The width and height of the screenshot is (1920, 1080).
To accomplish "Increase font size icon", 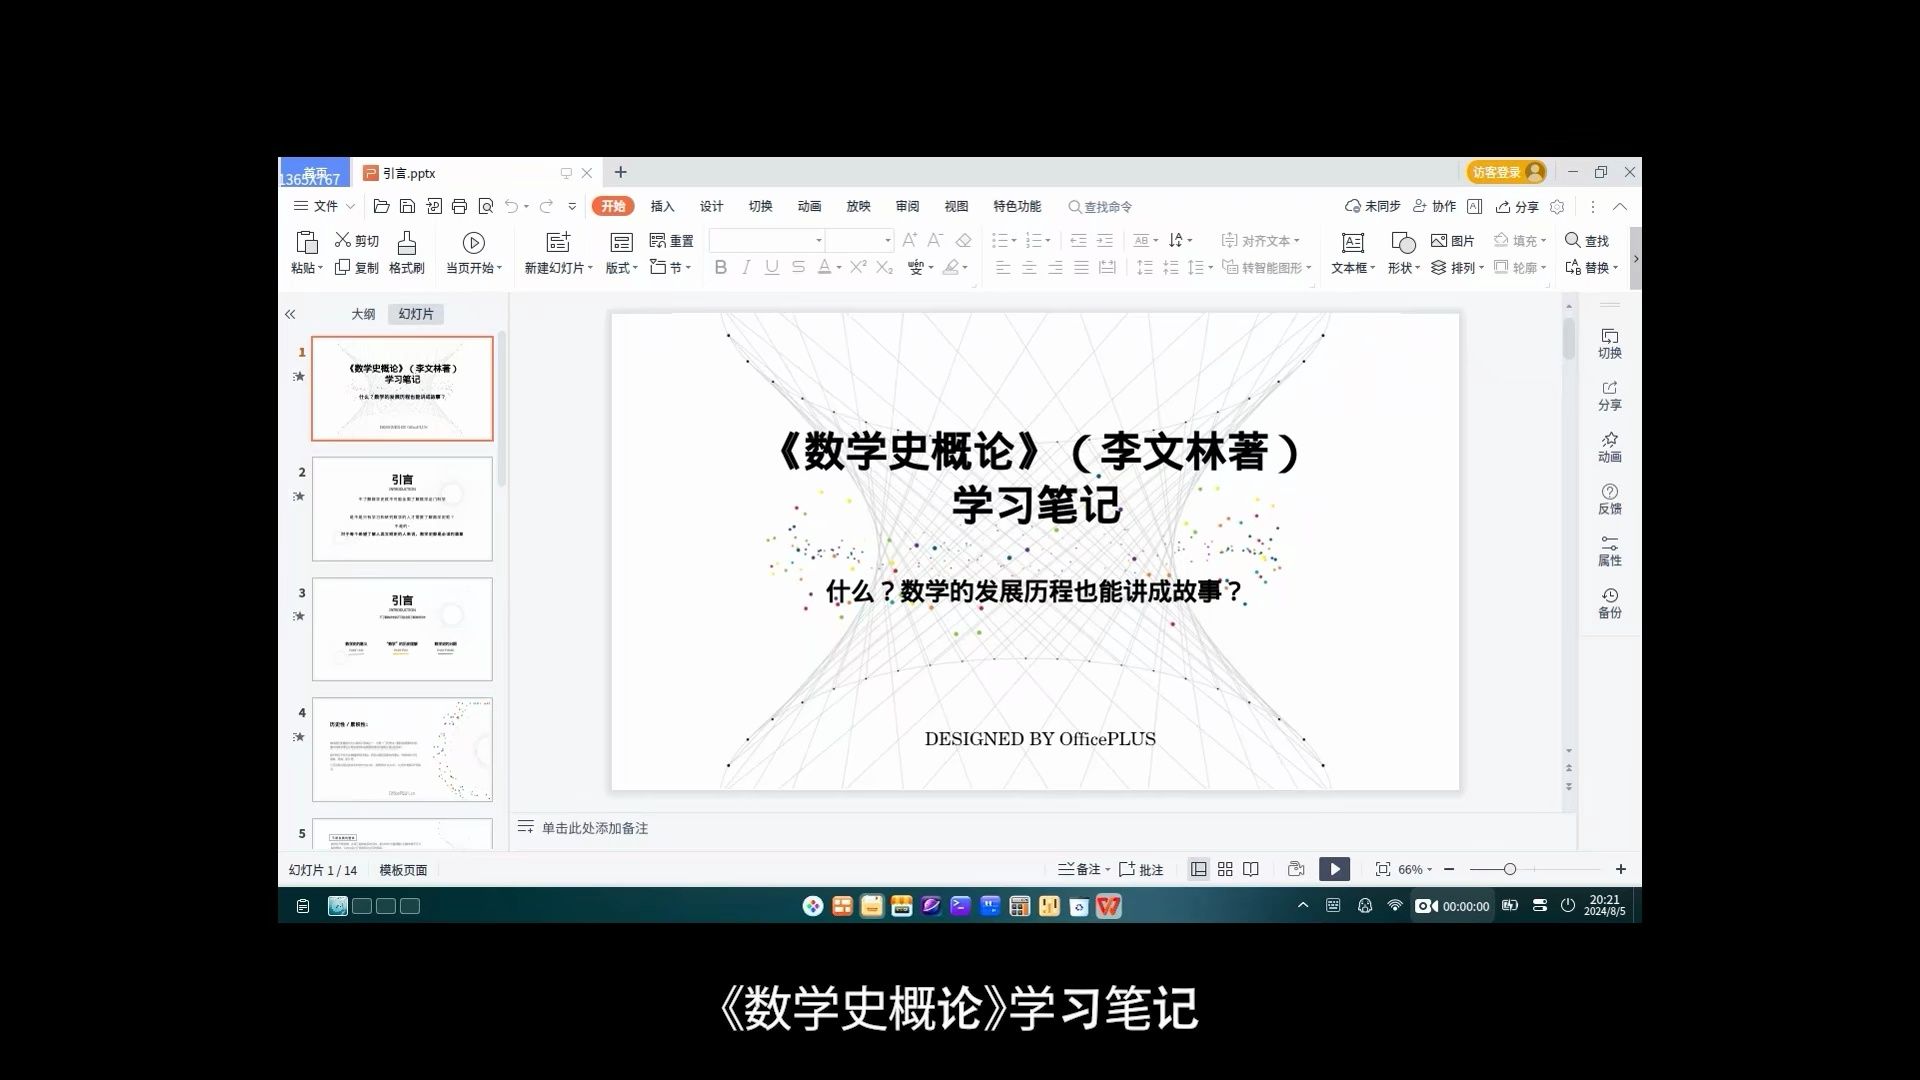I will [909, 240].
